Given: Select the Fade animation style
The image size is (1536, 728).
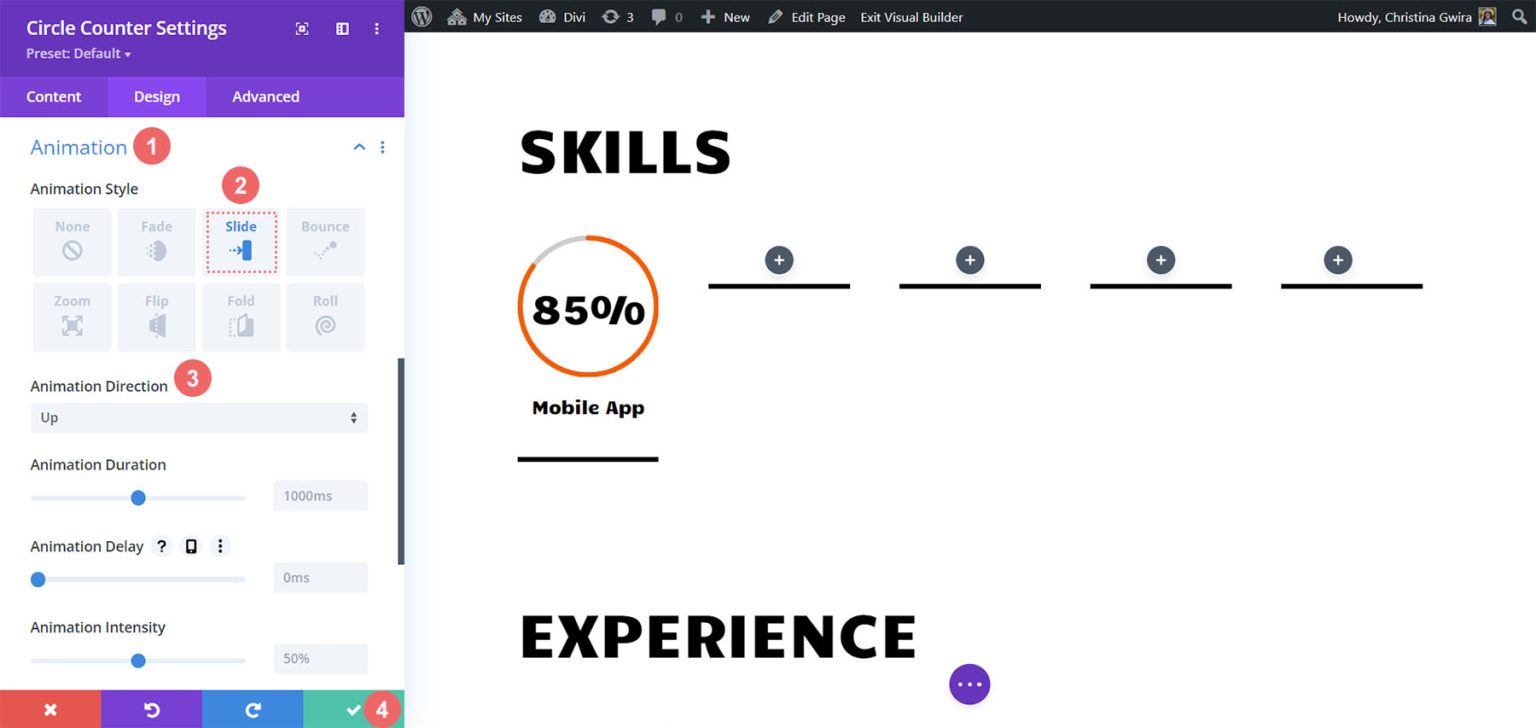Looking at the screenshot, I should 156,241.
